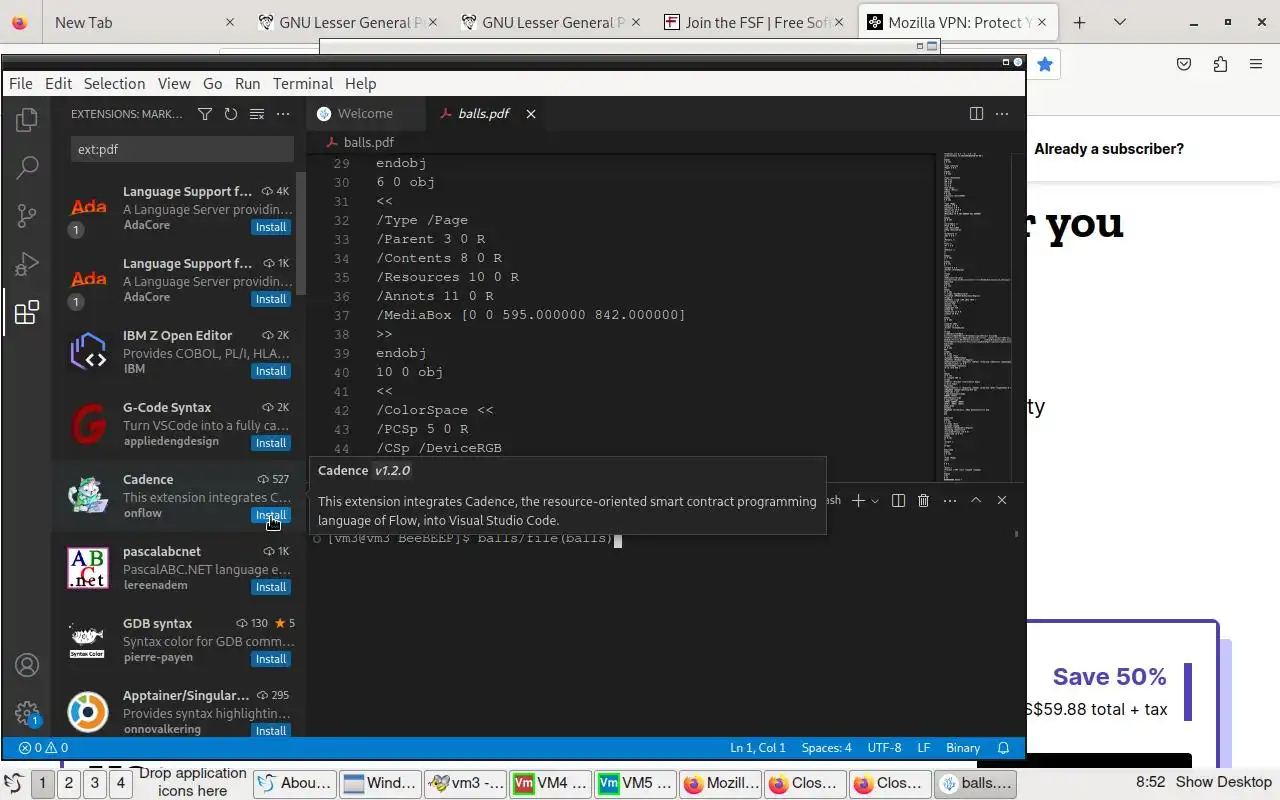Split the terminal pane
This screenshot has width=1280, height=800.
point(898,500)
